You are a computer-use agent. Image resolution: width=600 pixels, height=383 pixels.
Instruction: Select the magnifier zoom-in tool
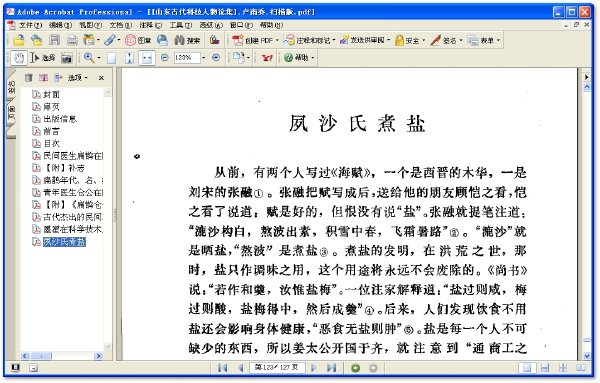pos(89,58)
